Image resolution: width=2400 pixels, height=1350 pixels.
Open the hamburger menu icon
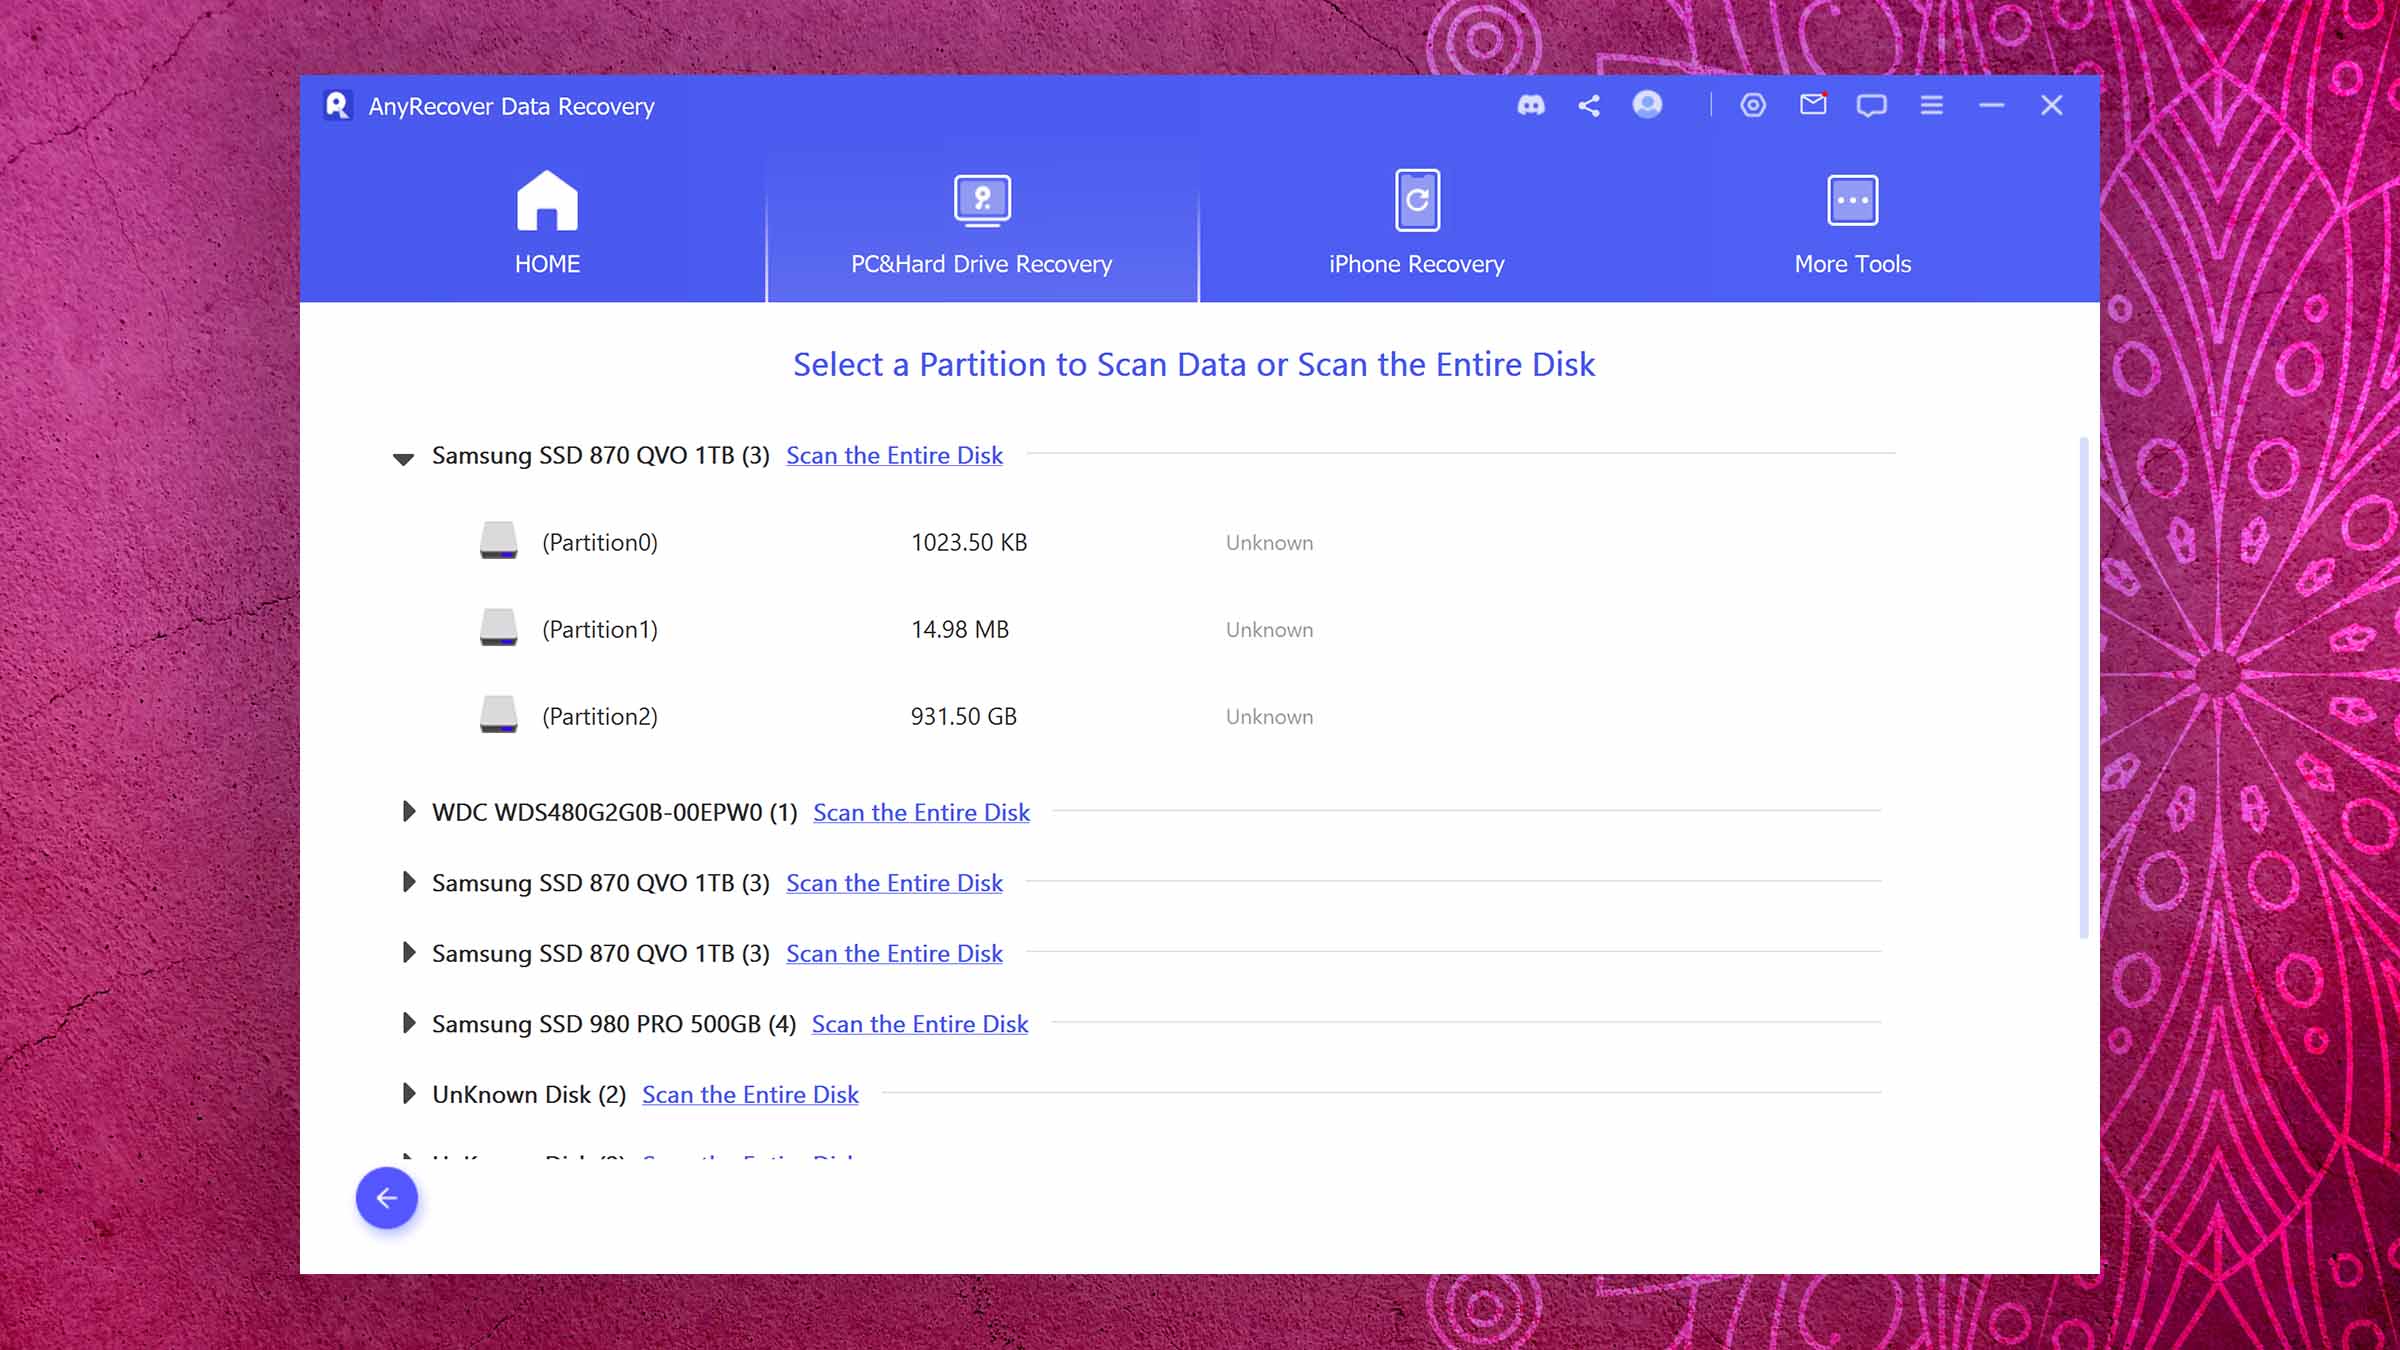(x=1931, y=105)
